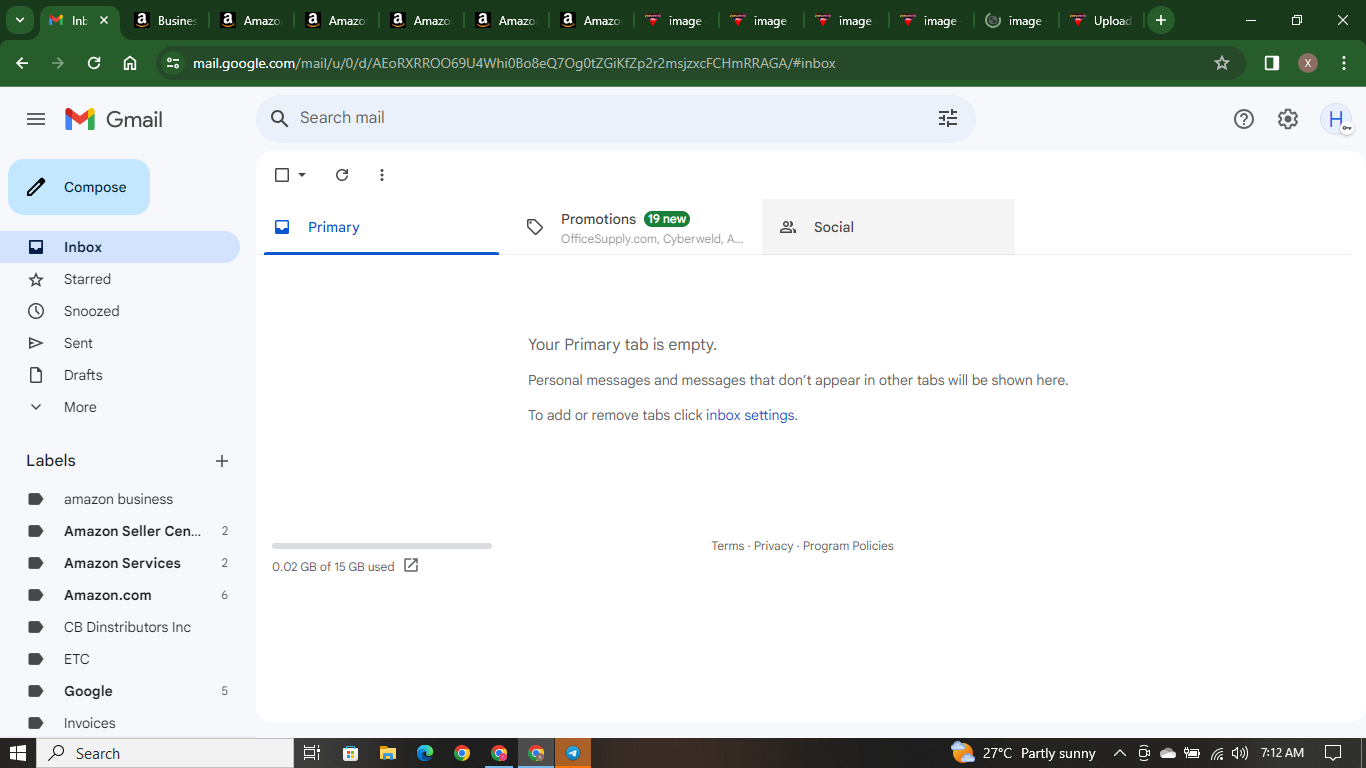The height and width of the screenshot is (768, 1366).
Task: Switch to Business browser tab
Action: 165,20
